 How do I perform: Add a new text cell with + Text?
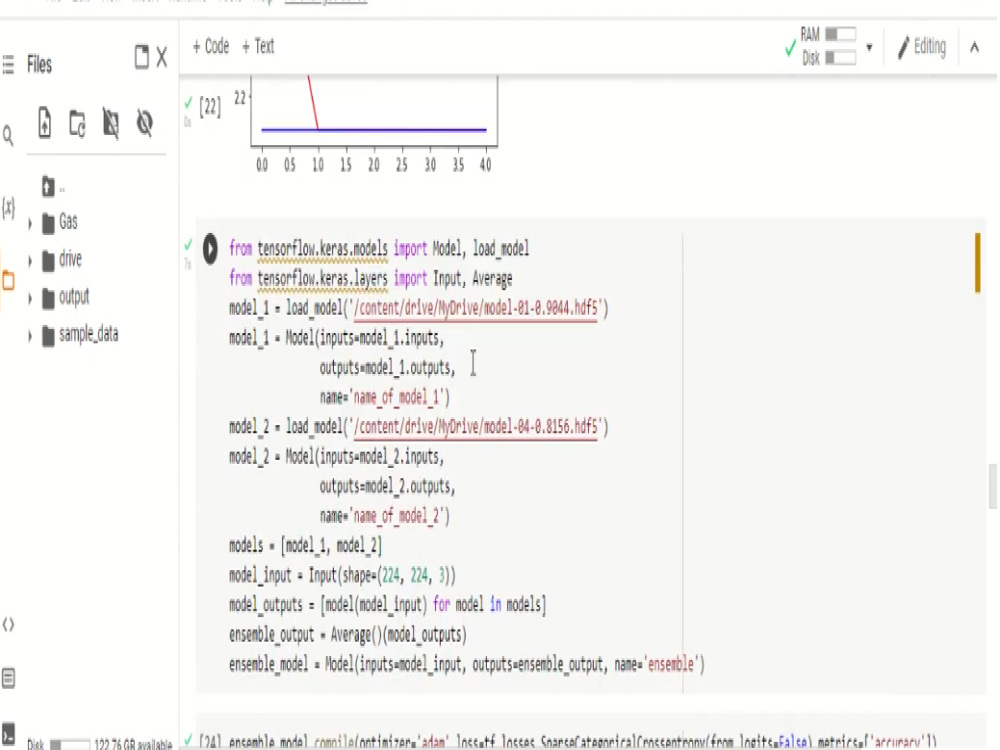click(x=258, y=47)
